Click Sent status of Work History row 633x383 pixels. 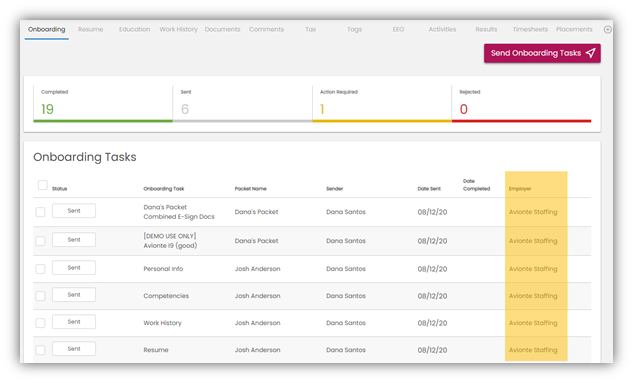pyautogui.click(x=74, y=322)
